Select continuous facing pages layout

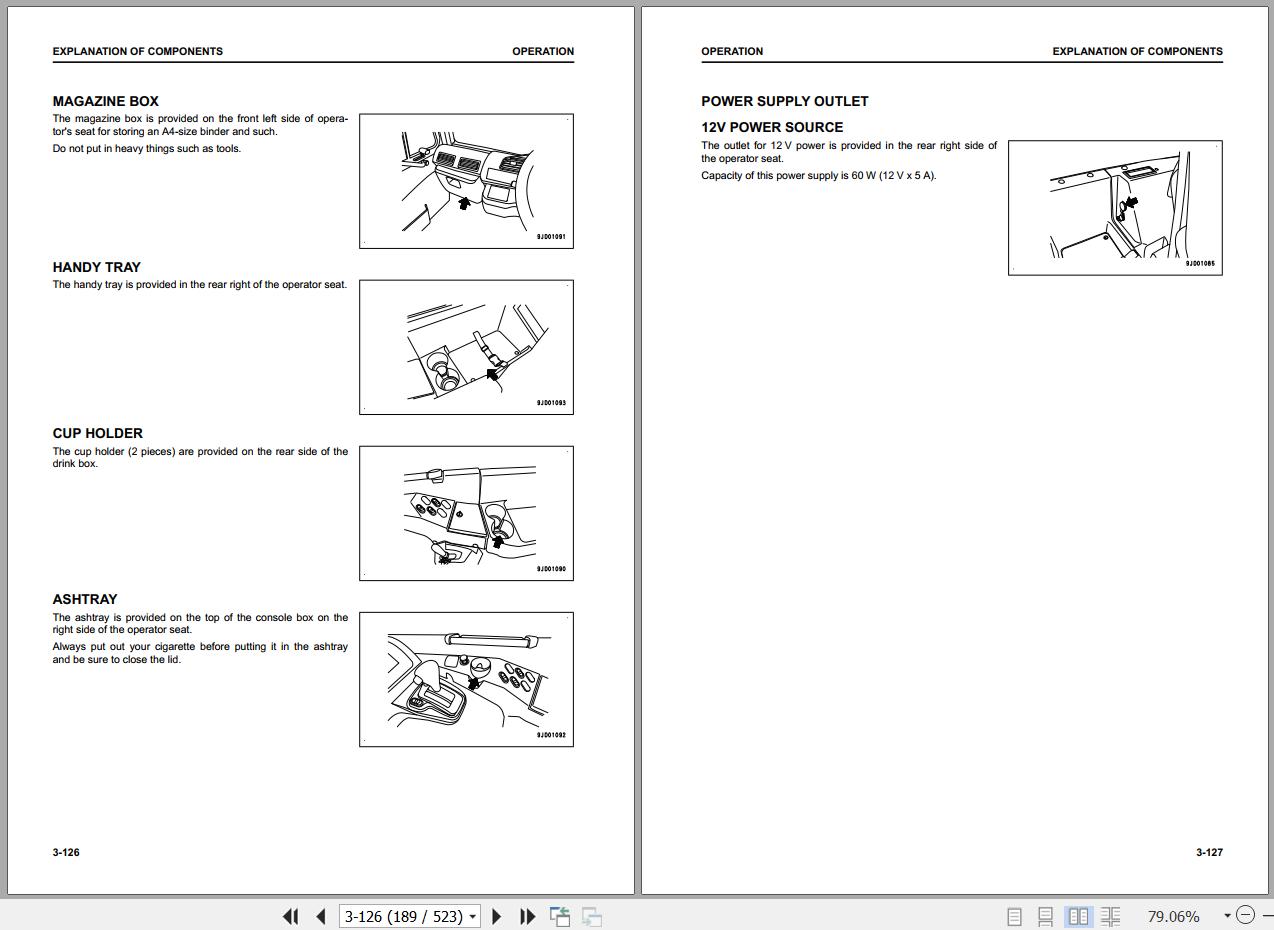1110,916
